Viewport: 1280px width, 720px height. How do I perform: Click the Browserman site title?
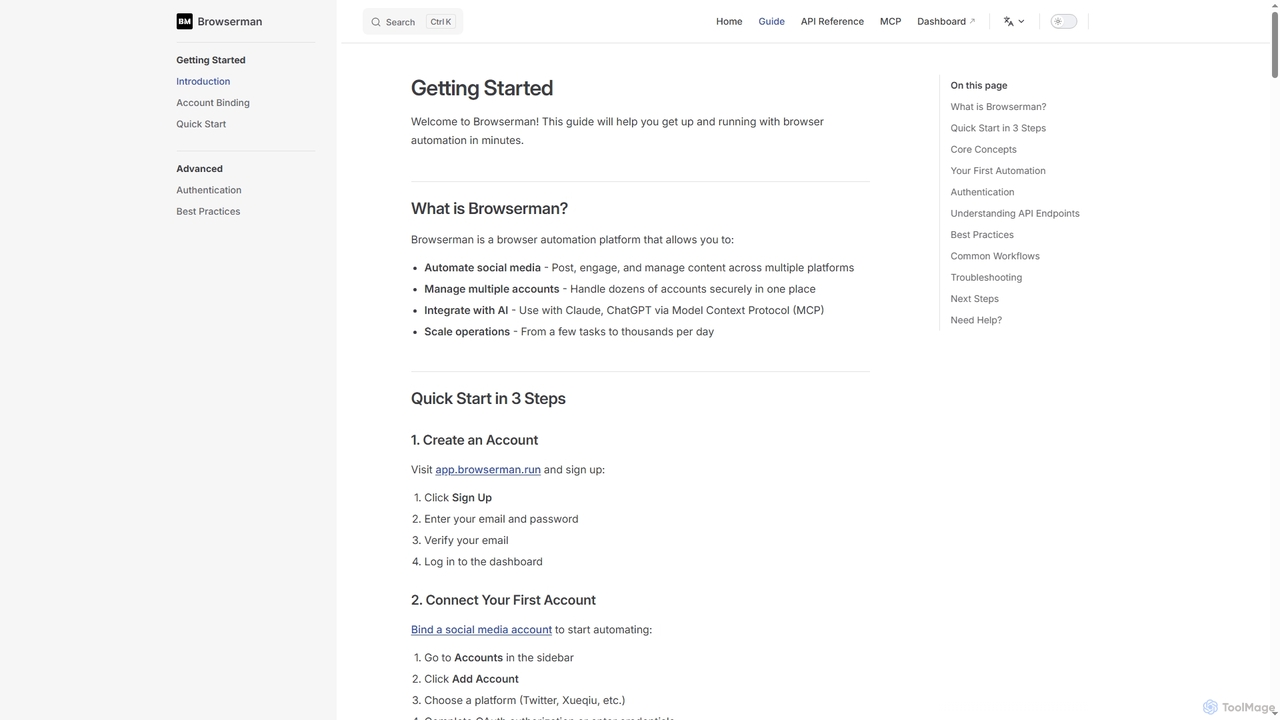point(230,21)
